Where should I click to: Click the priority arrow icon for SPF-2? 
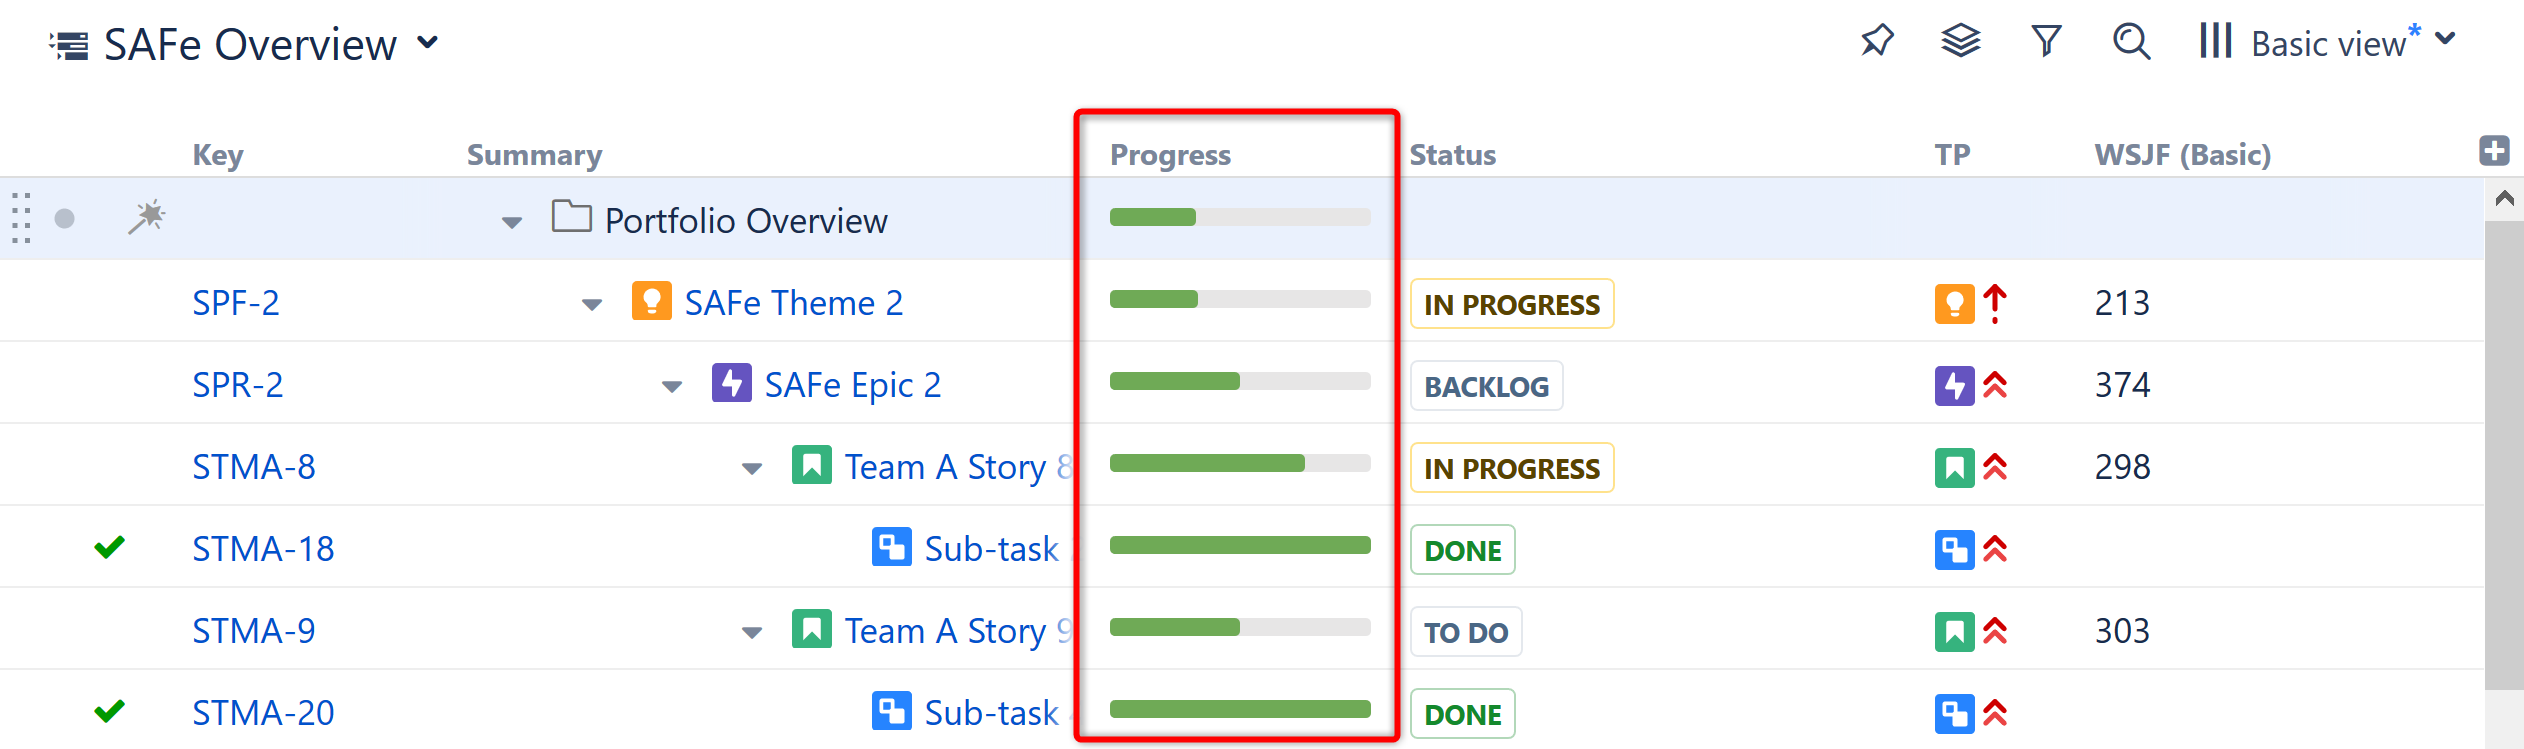point(1994,302)
